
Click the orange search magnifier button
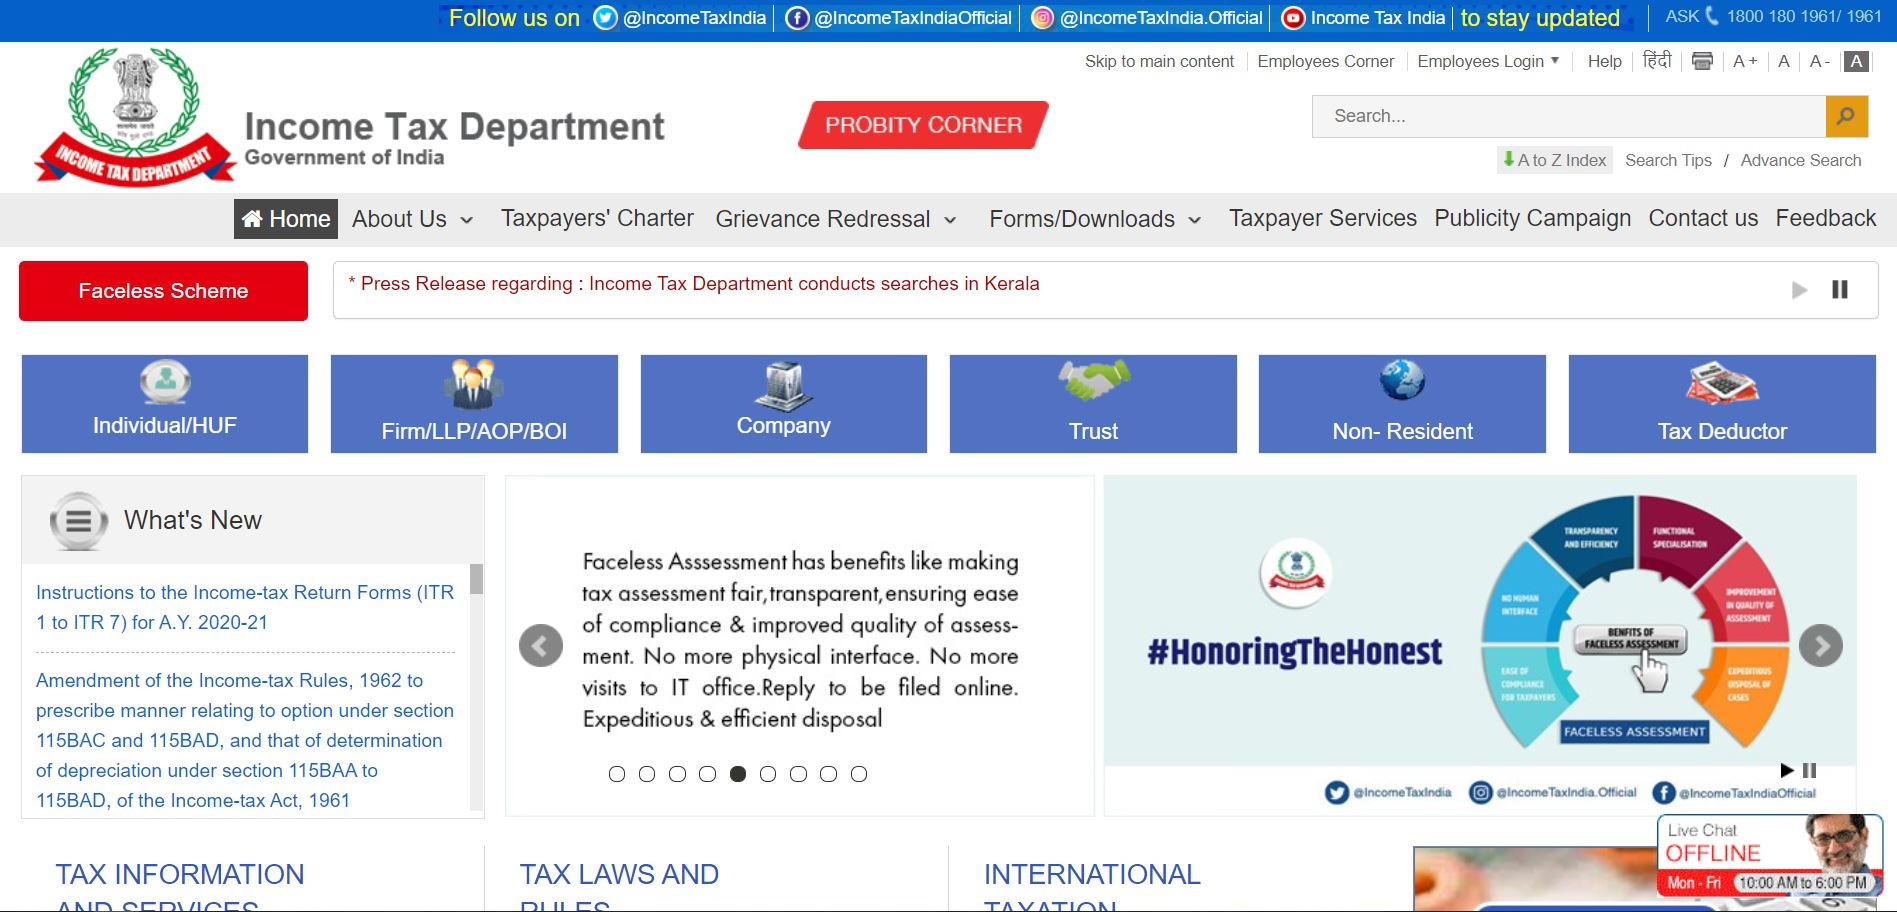(1846, 117)
